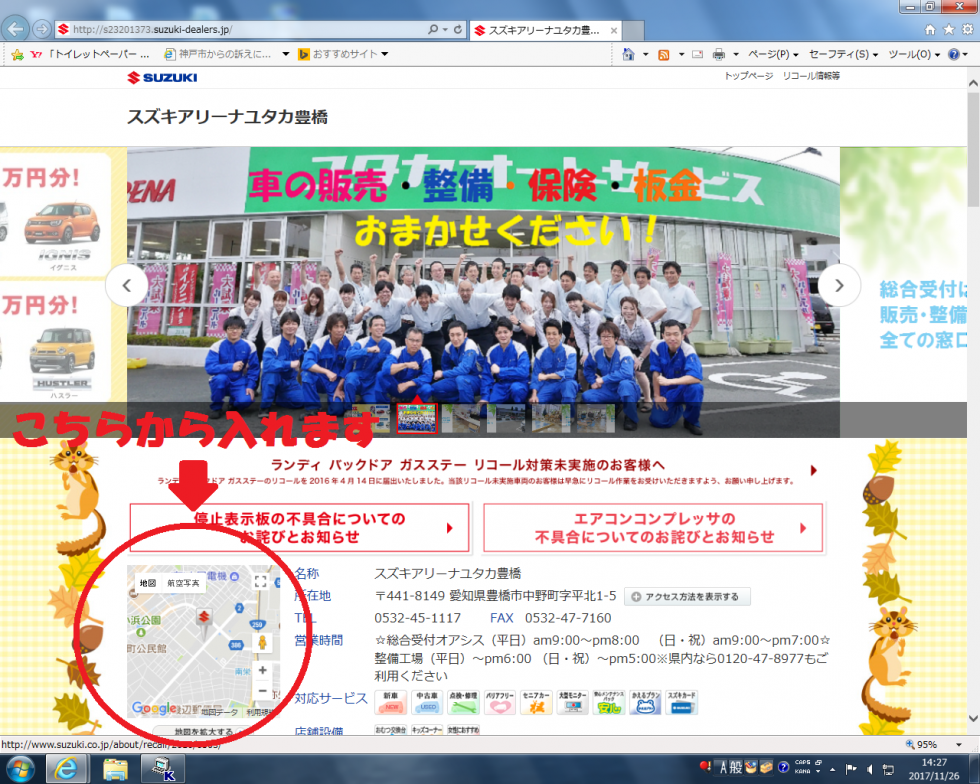The height and width of the screenshot is (784, 980).
Task: Expand the dropdown after 神戸市からの訴えに
Action: (286, 54)
